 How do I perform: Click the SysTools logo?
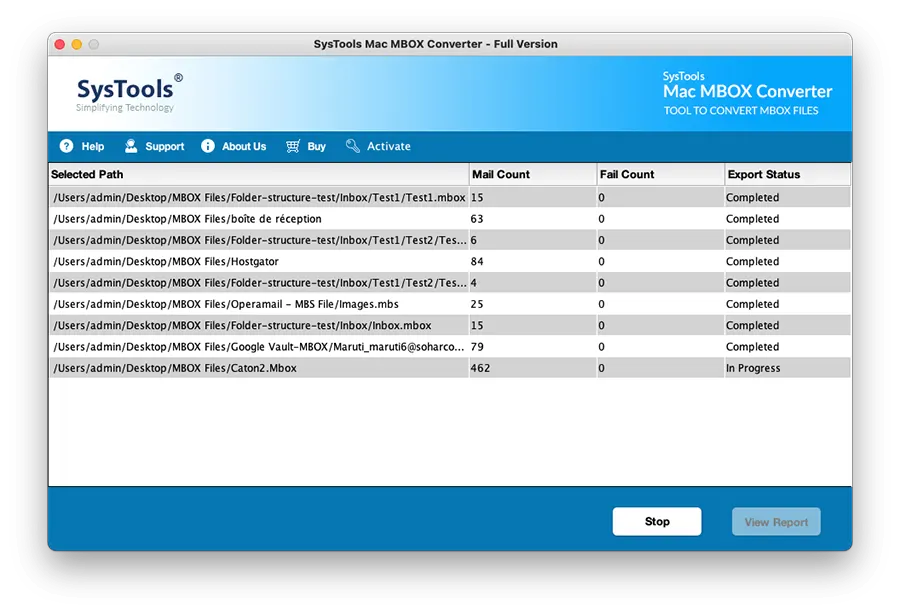click(x=129, y=93)
